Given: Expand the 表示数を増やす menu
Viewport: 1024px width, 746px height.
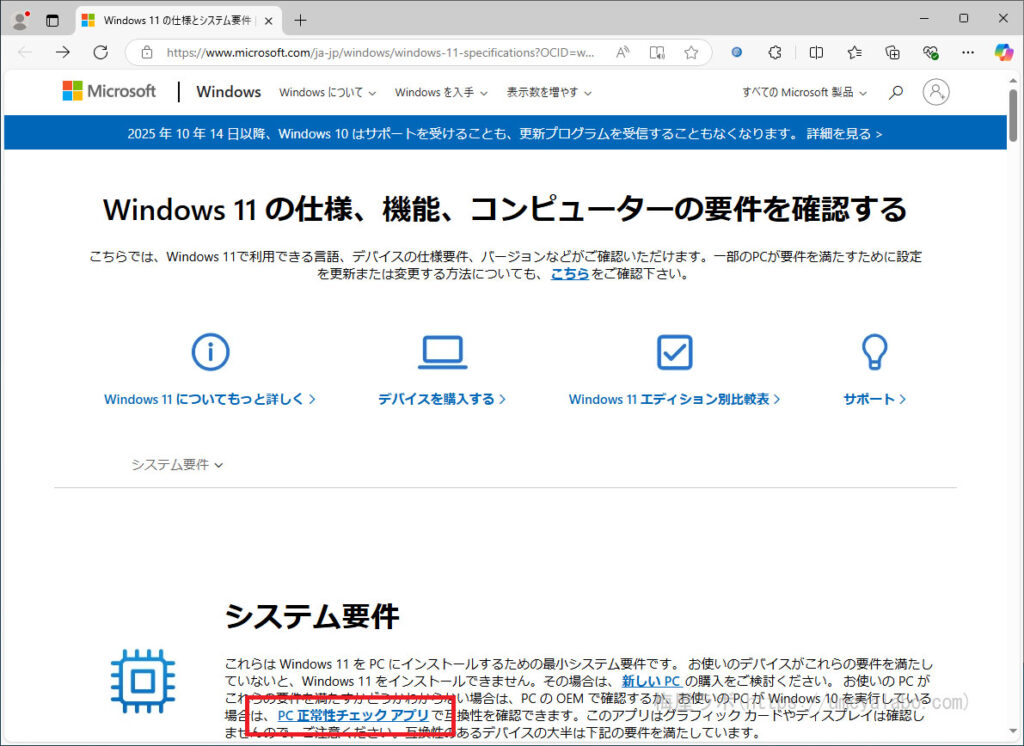Looking at the screenshot, I should tap(549, 93).
